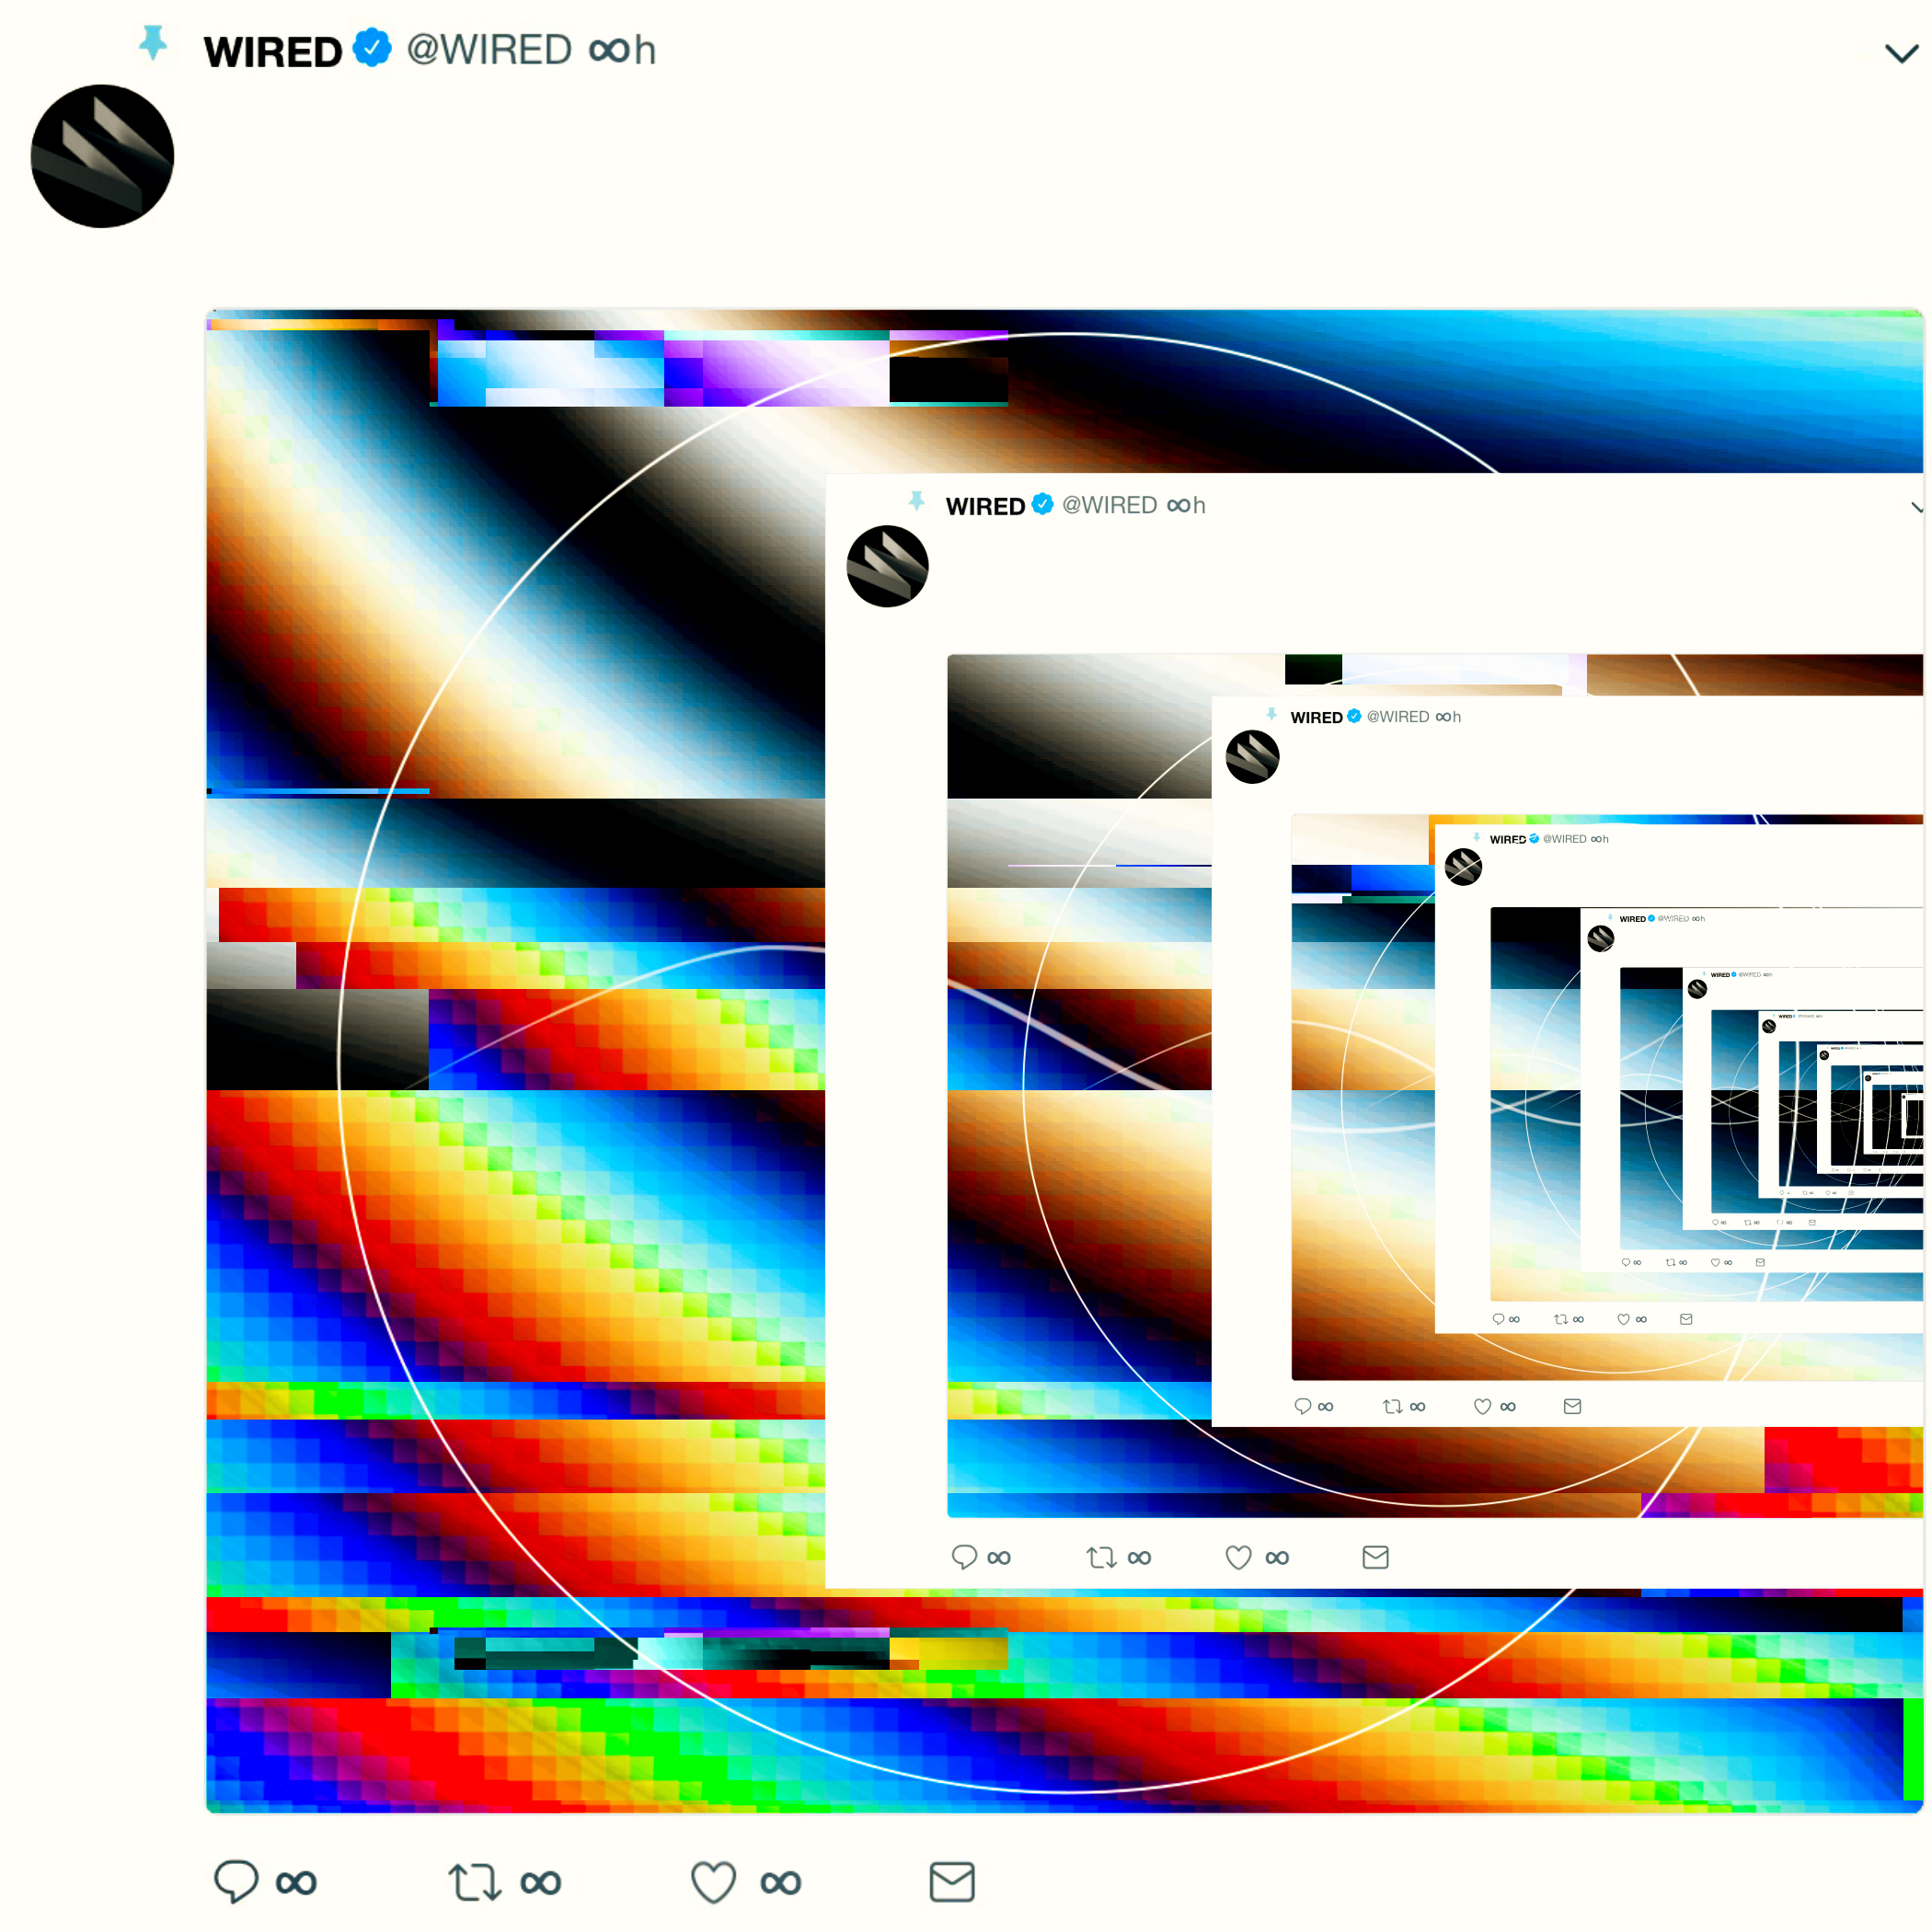Click the blue verified badge beside the outermost WIRED name
The width and height of the screenshot is (1932, 1932).
coord(372,48)
